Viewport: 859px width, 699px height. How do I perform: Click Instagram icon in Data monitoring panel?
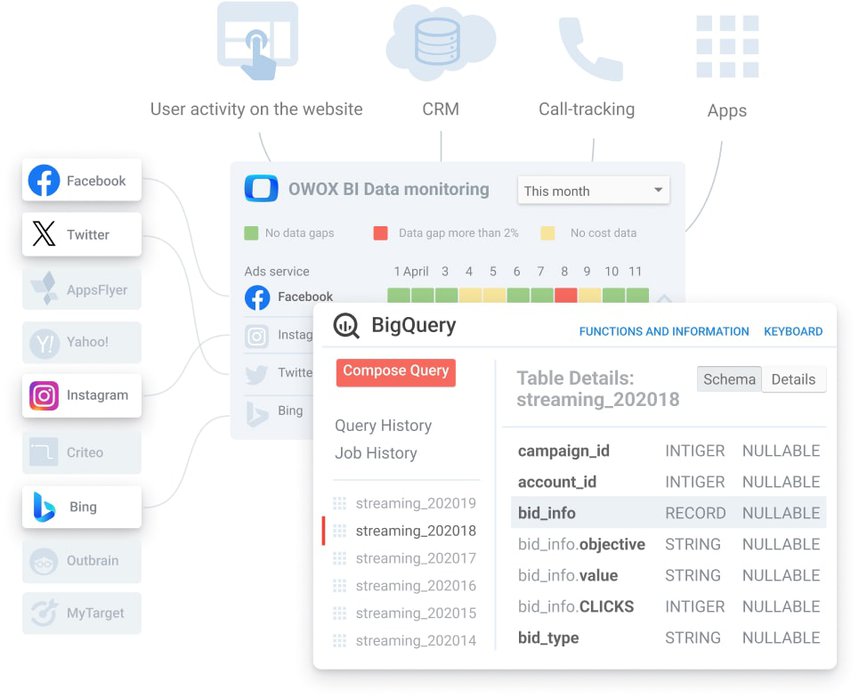256,335
